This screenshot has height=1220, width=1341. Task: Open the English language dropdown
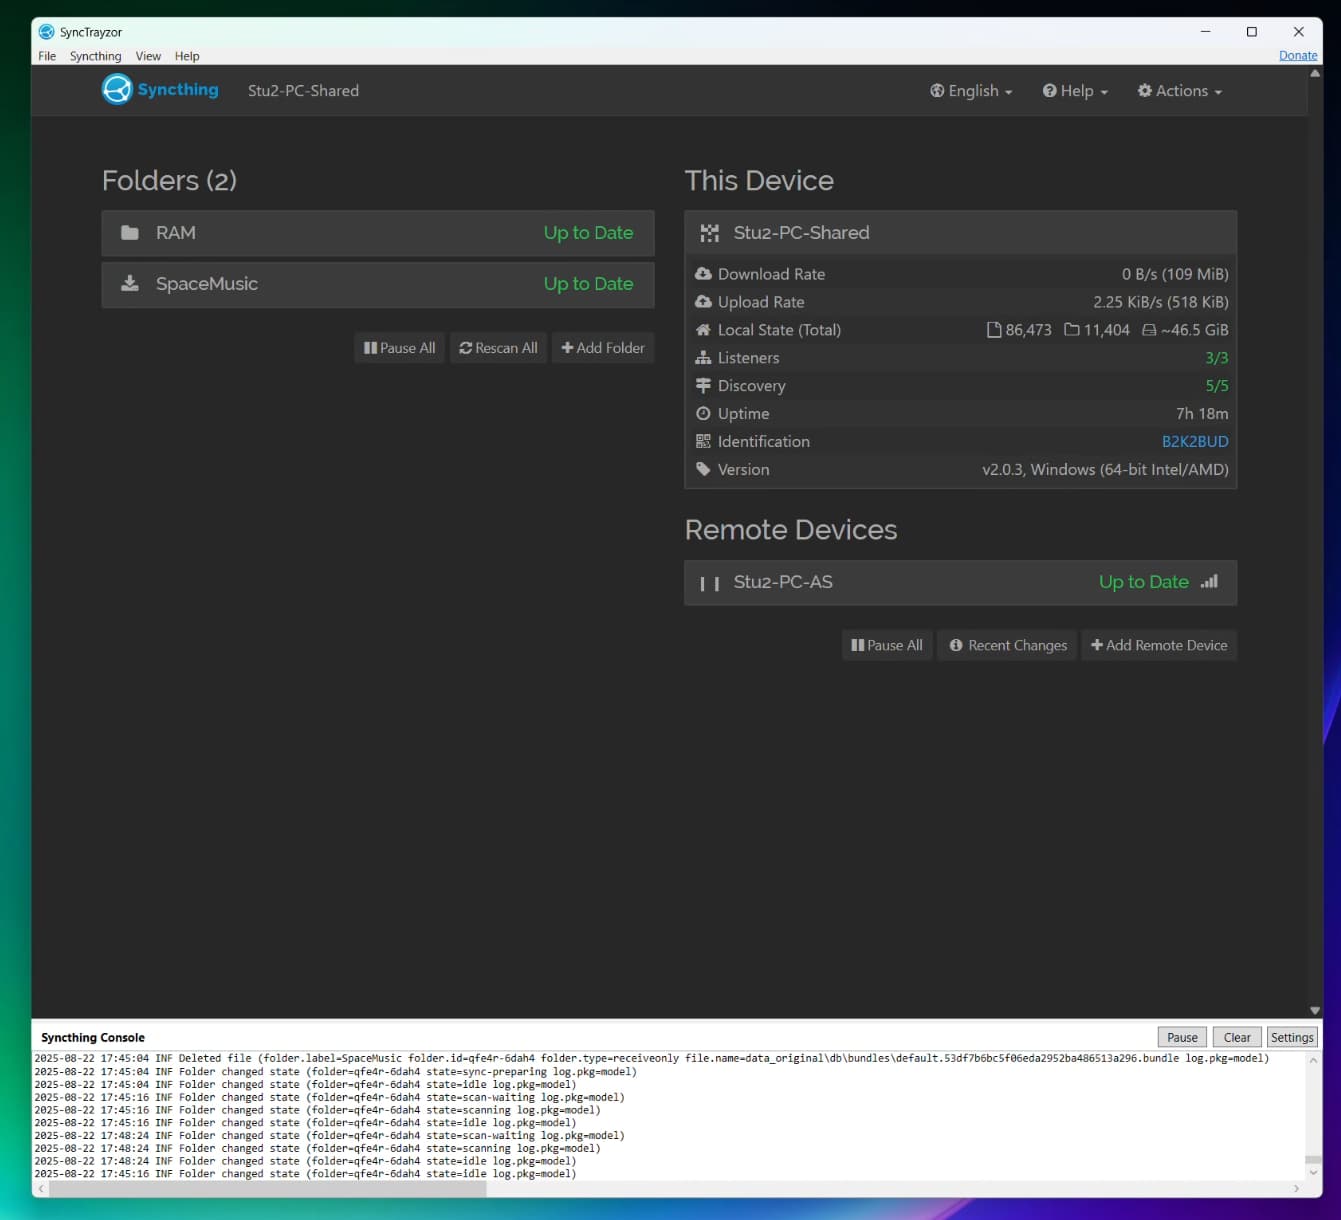[x=971, y=91]
